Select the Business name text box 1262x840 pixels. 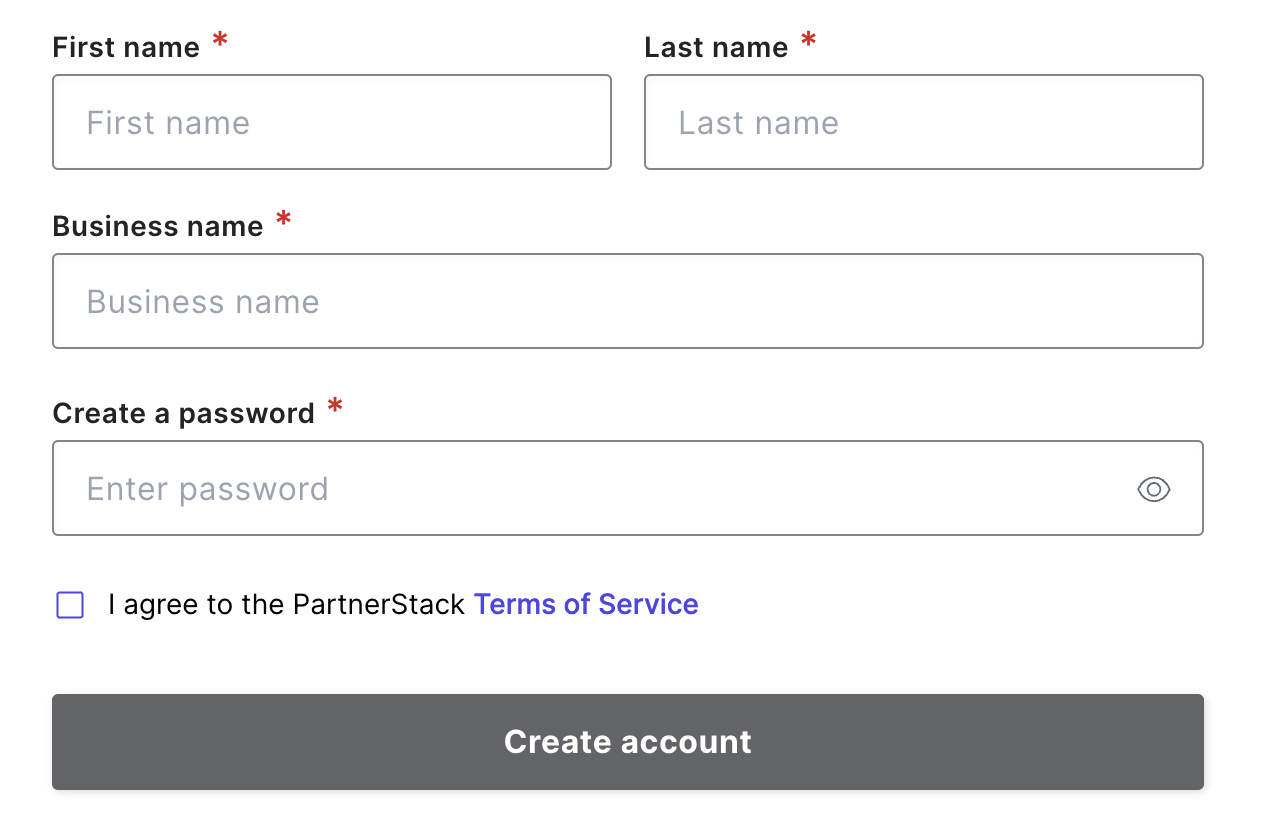click(628, 301)
